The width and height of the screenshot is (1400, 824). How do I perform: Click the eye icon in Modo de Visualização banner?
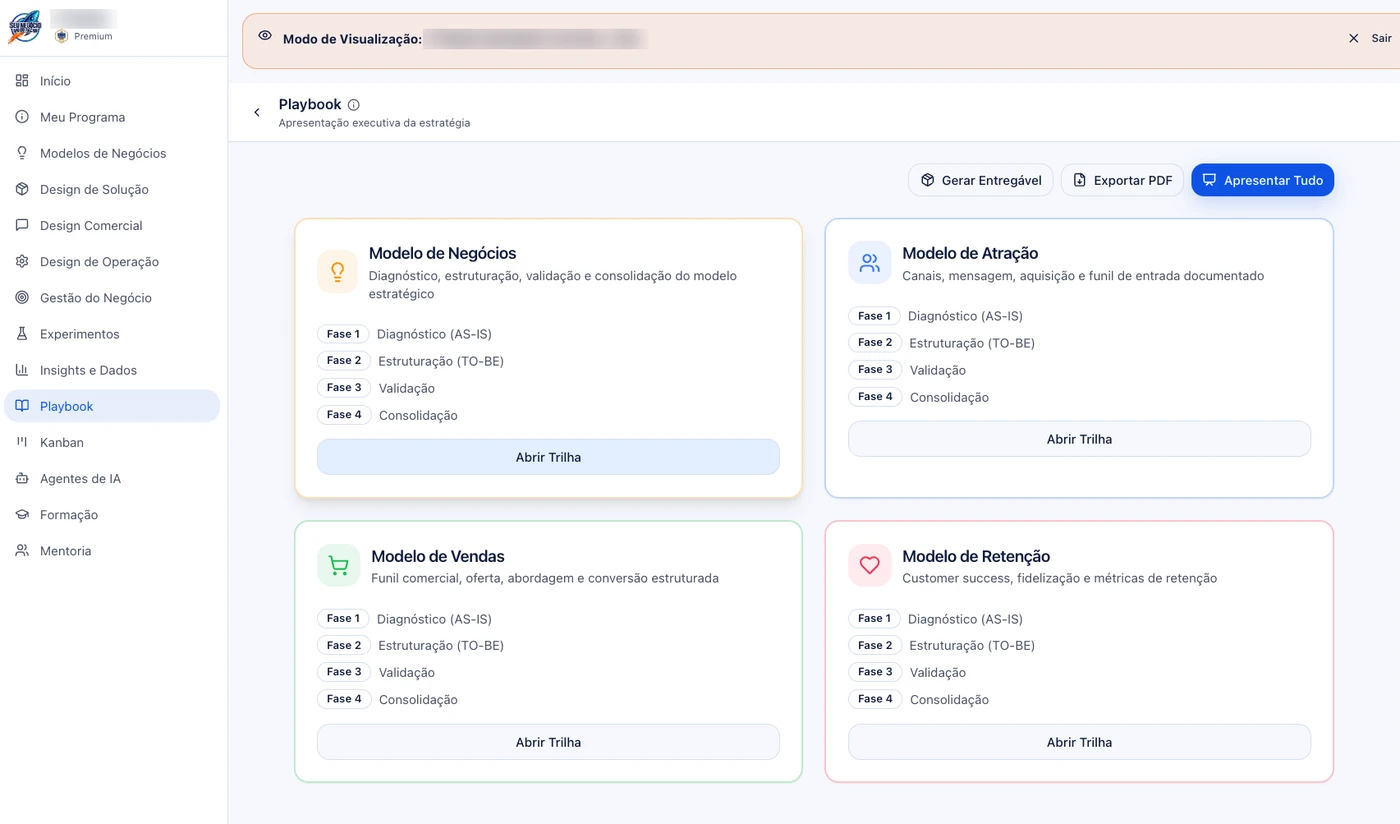point(265,35)
